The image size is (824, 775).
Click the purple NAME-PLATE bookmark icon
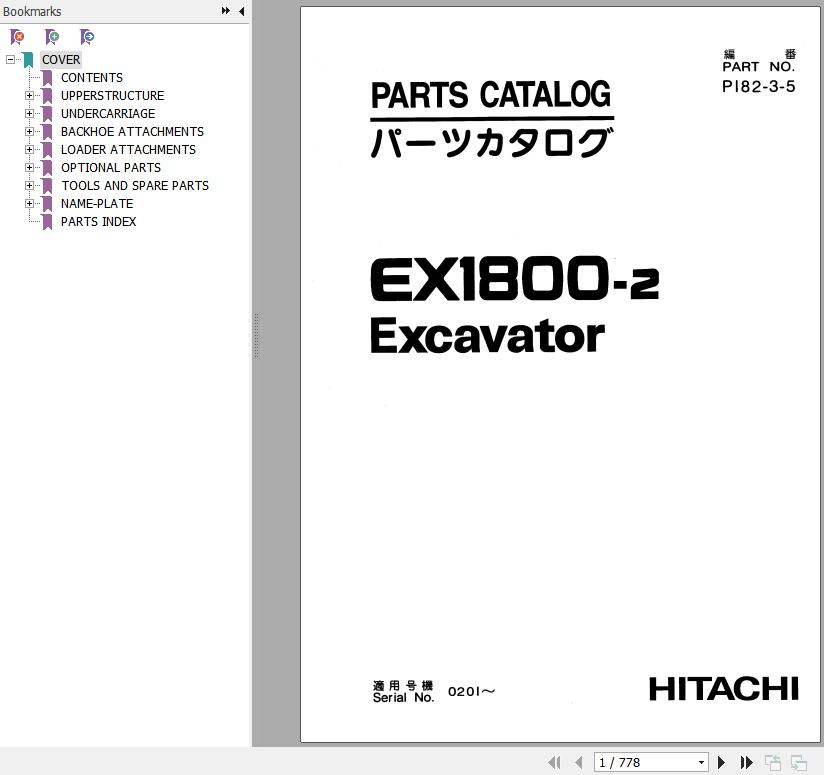click(47, 203)
